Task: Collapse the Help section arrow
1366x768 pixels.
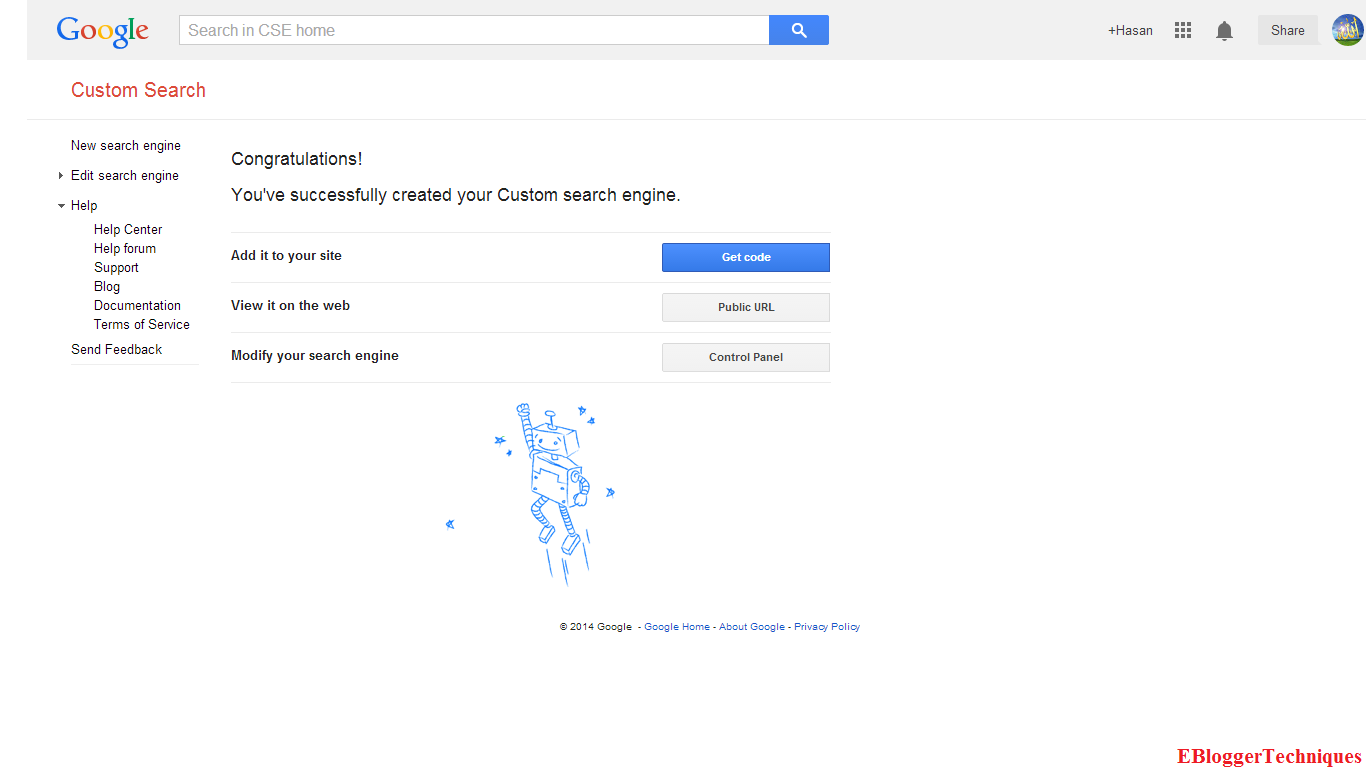Action: click(x=61, y=206)
